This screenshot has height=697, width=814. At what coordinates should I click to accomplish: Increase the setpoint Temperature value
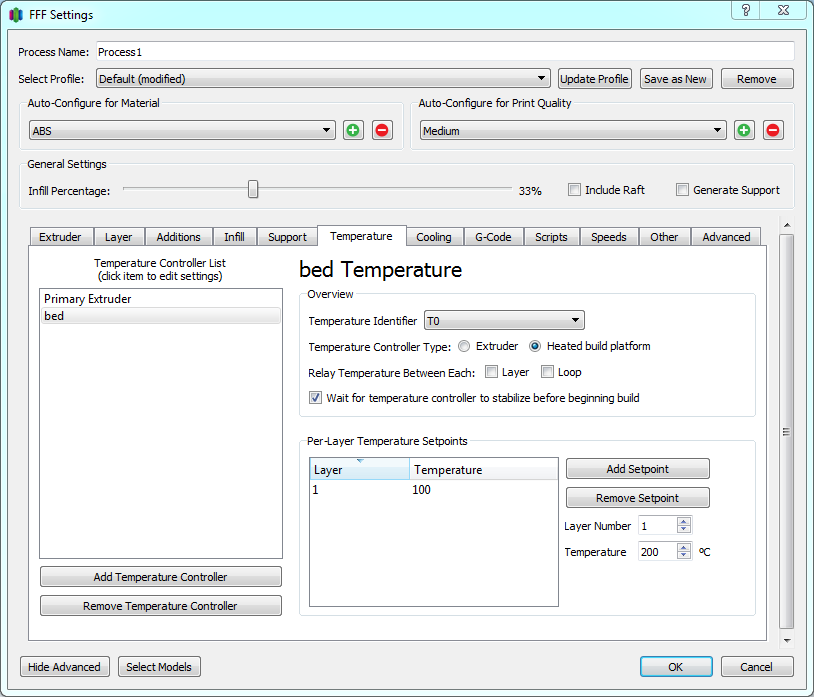click(684, 548)
